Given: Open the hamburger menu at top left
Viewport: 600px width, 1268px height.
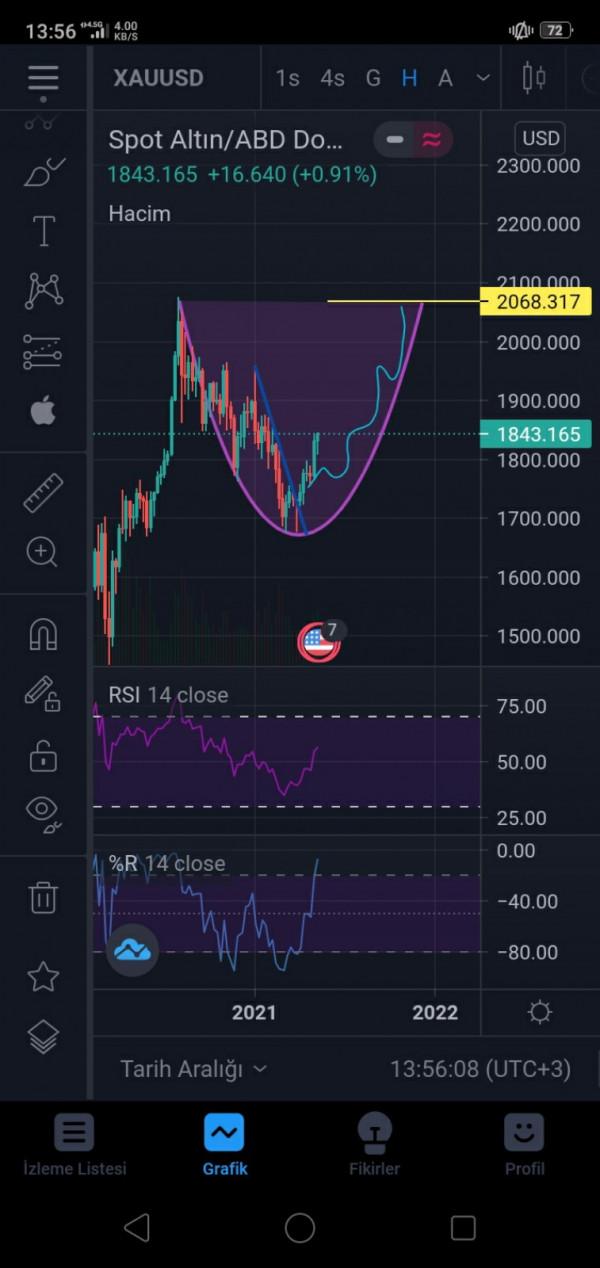Looking at the screenshot, I should click(x=43, y=78).
